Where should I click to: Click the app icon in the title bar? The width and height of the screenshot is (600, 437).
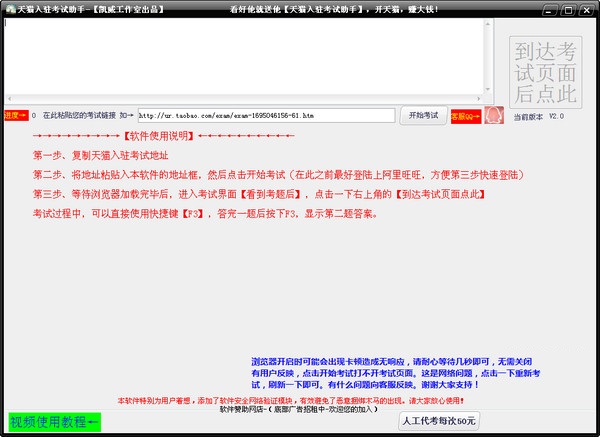click(x=11, y=9)
